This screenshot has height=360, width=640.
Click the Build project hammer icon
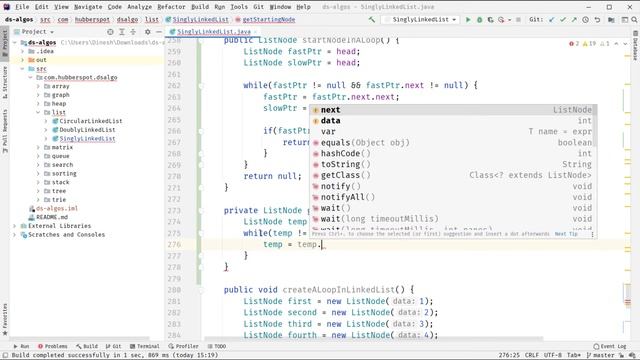click(x=371, y=20)
